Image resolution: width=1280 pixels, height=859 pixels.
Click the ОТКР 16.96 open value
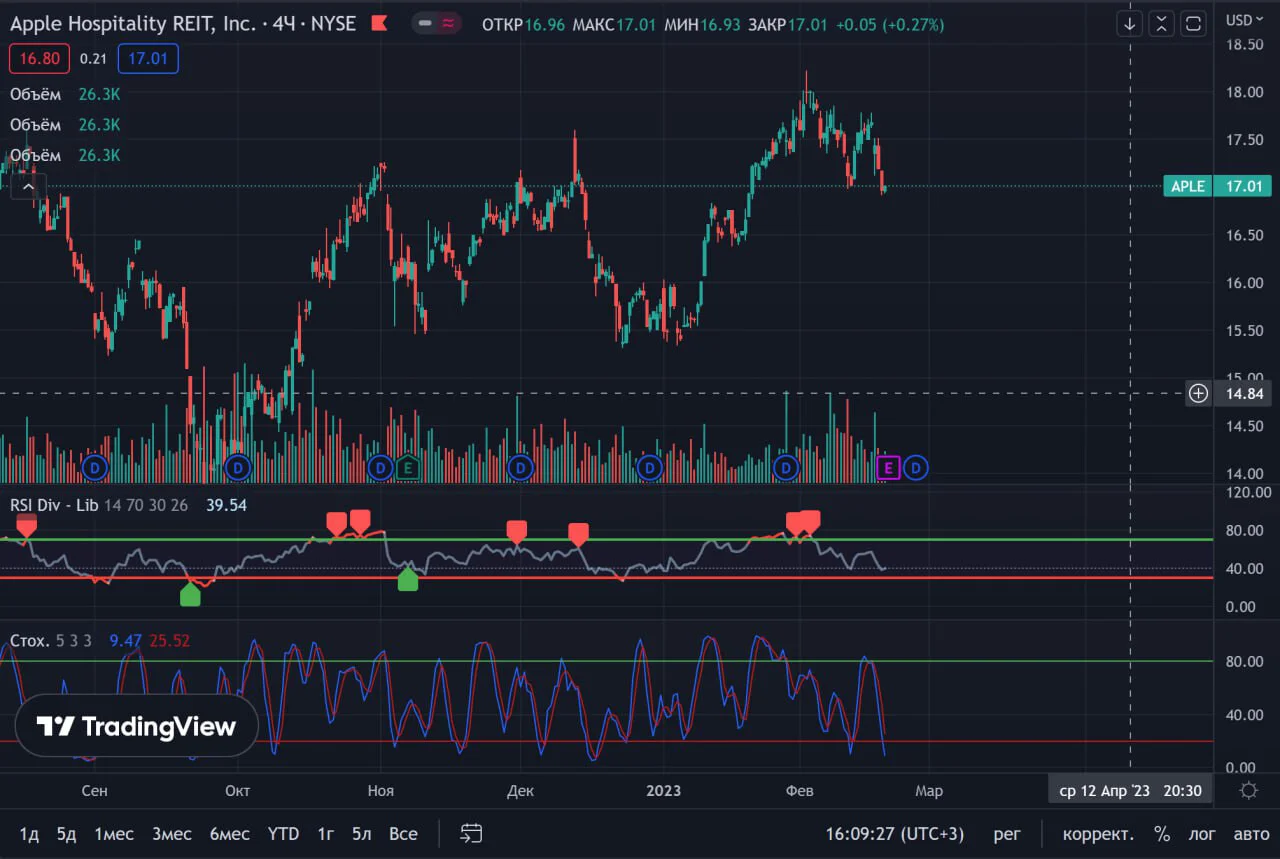(x=524, y=24)
